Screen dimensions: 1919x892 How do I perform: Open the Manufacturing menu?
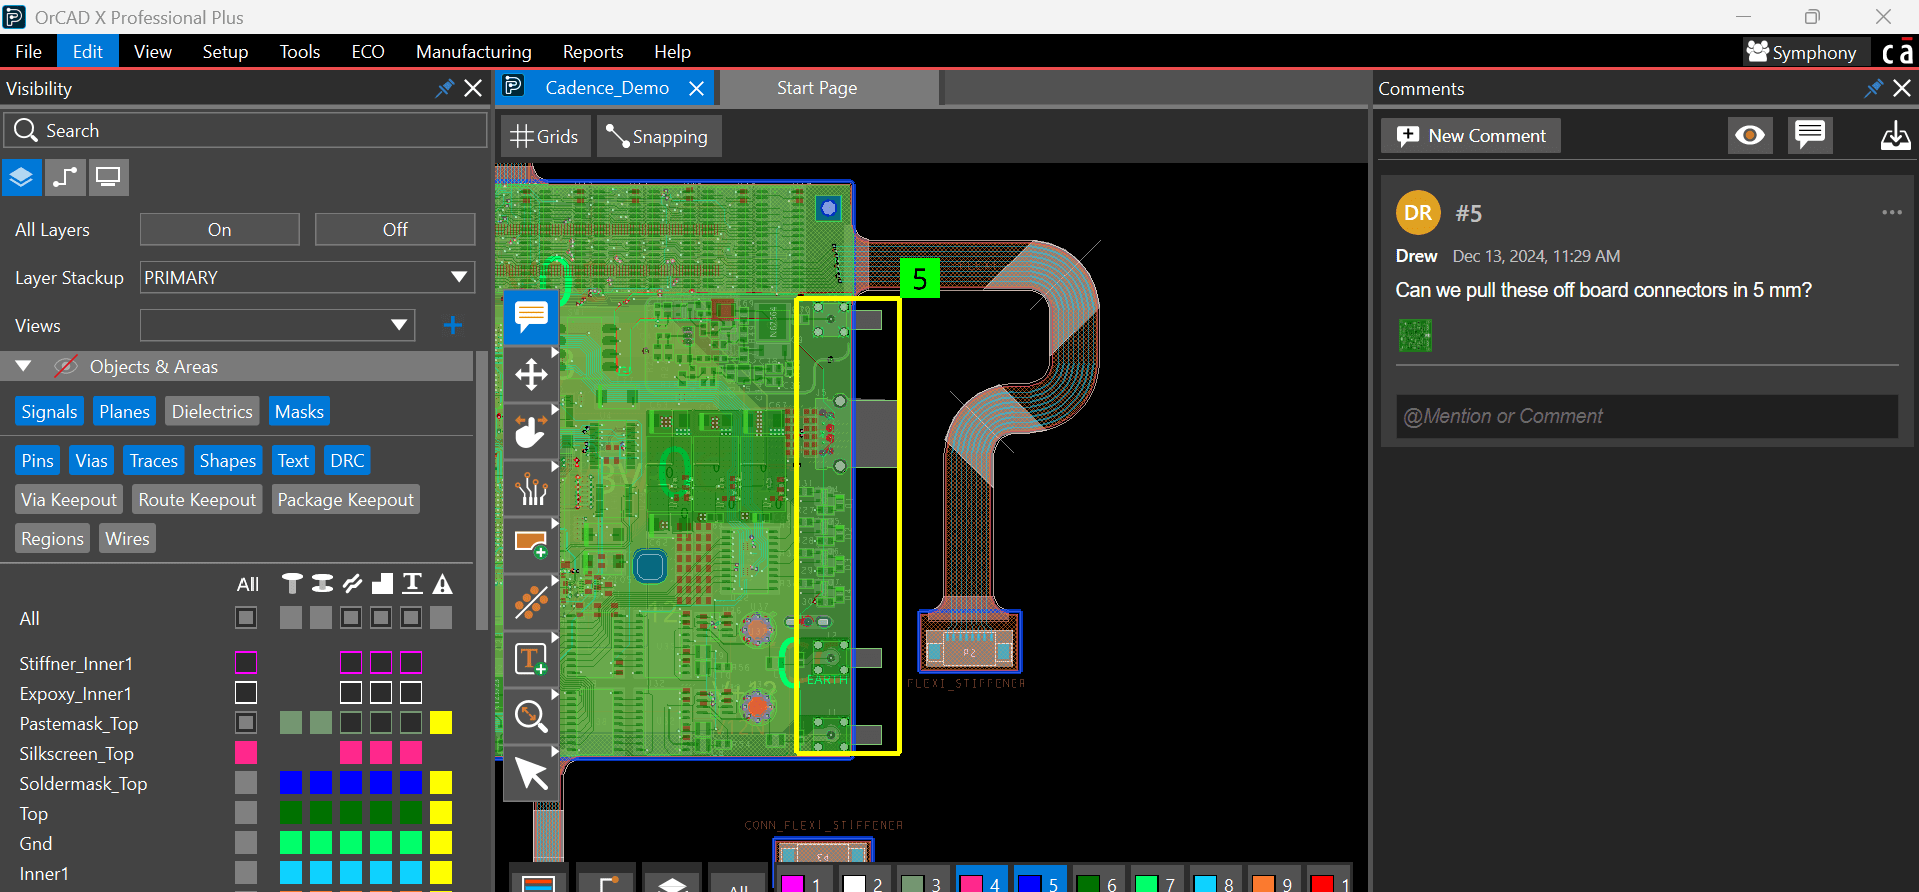click(474, 52)
